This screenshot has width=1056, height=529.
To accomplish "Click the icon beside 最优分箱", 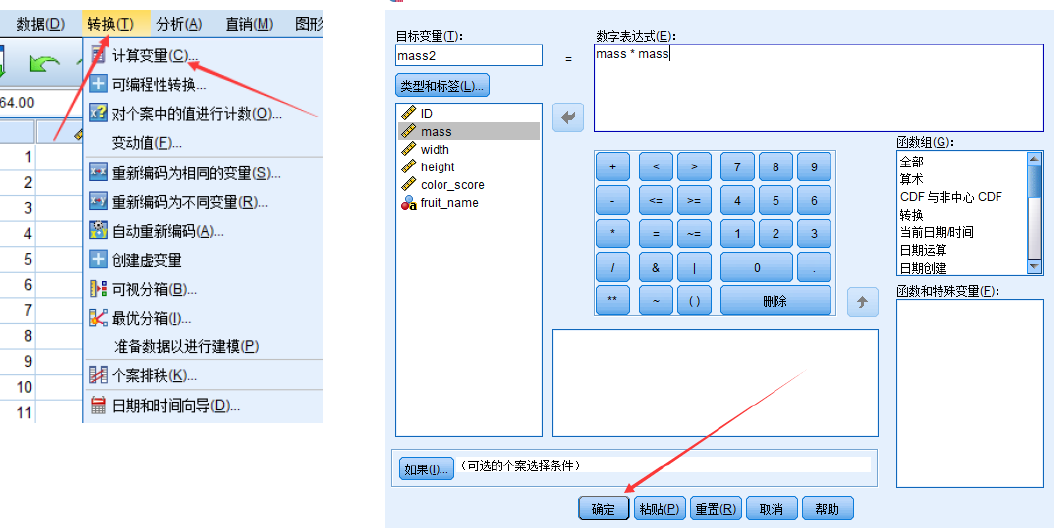I will [98, 318].
